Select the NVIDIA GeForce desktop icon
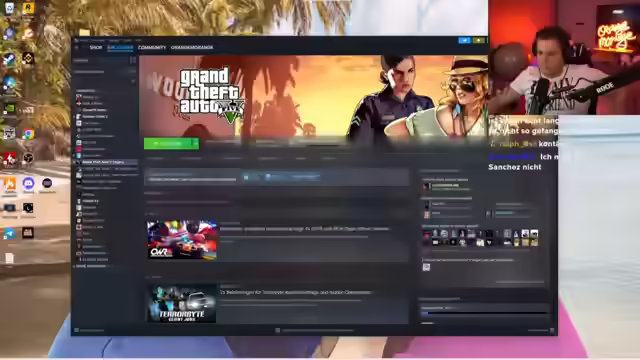 coord(9,109)
